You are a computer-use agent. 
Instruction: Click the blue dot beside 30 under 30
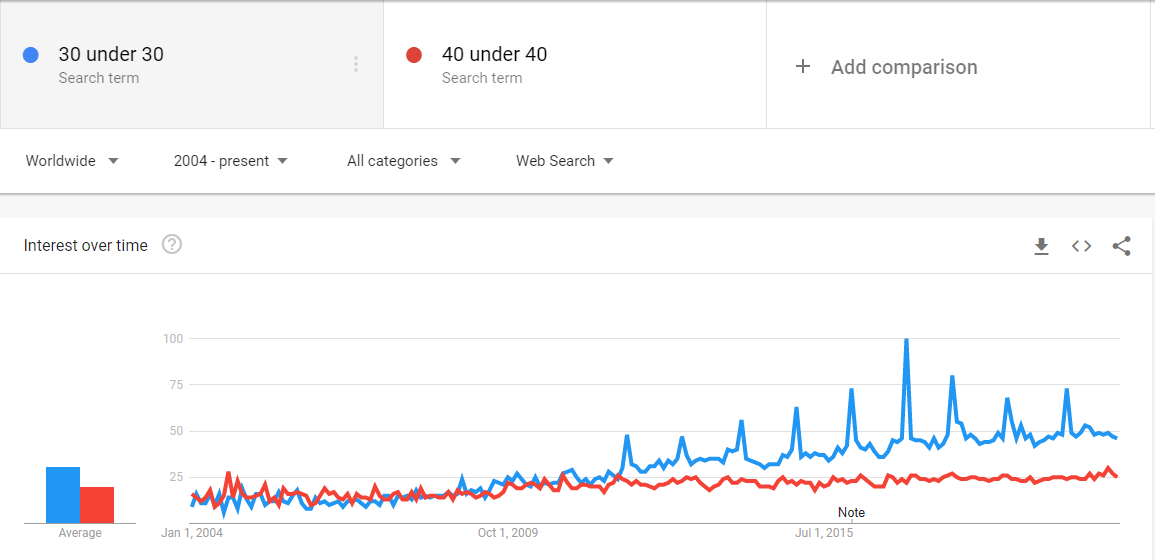click(30, 55)
